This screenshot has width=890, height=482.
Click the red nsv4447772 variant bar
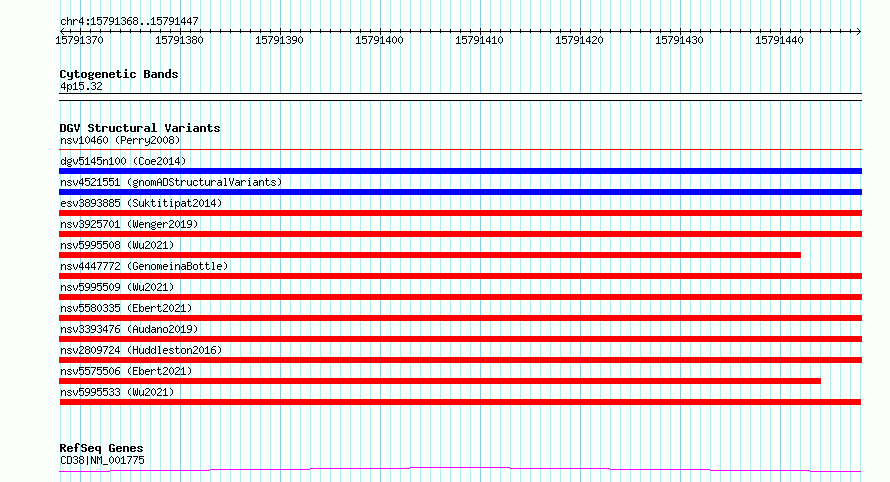click(x=460, y=276)
